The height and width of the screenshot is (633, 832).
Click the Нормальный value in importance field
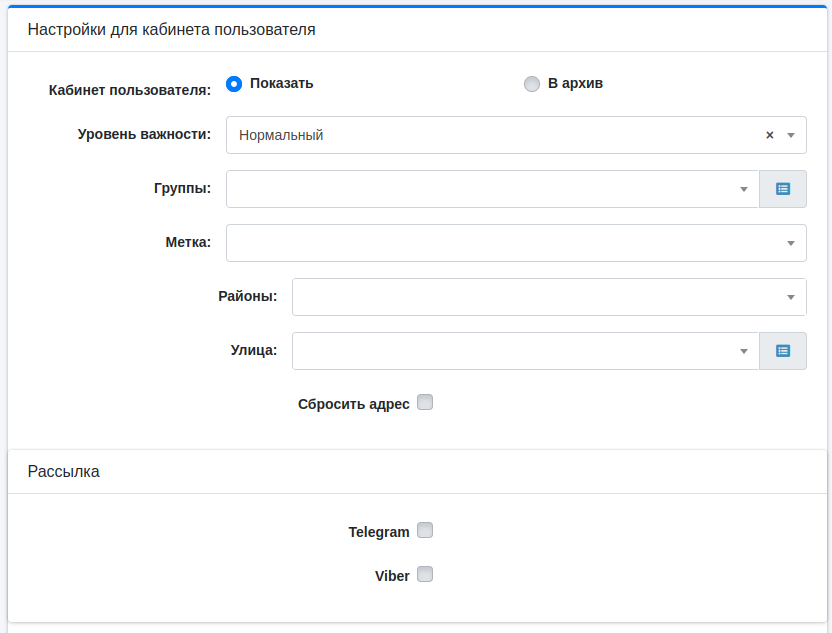(x=282, y=135)
